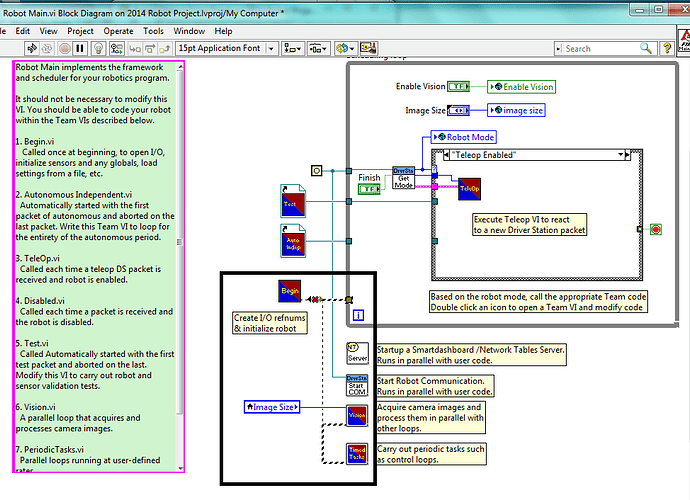Click the Execute Teleop VI comment label

(x=529, y=224)
